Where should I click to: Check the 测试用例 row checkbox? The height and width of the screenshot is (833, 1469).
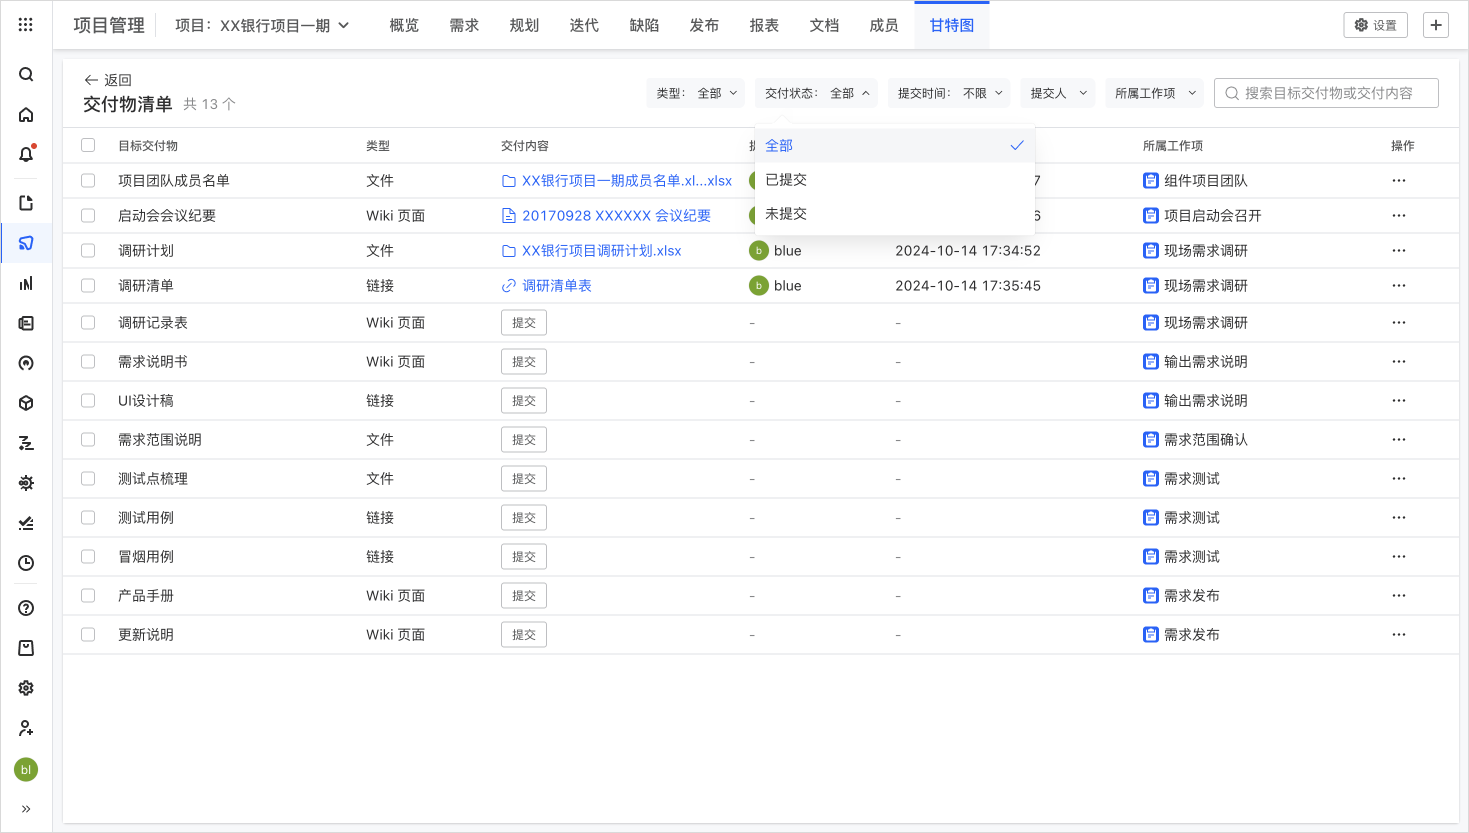(88, 518)
